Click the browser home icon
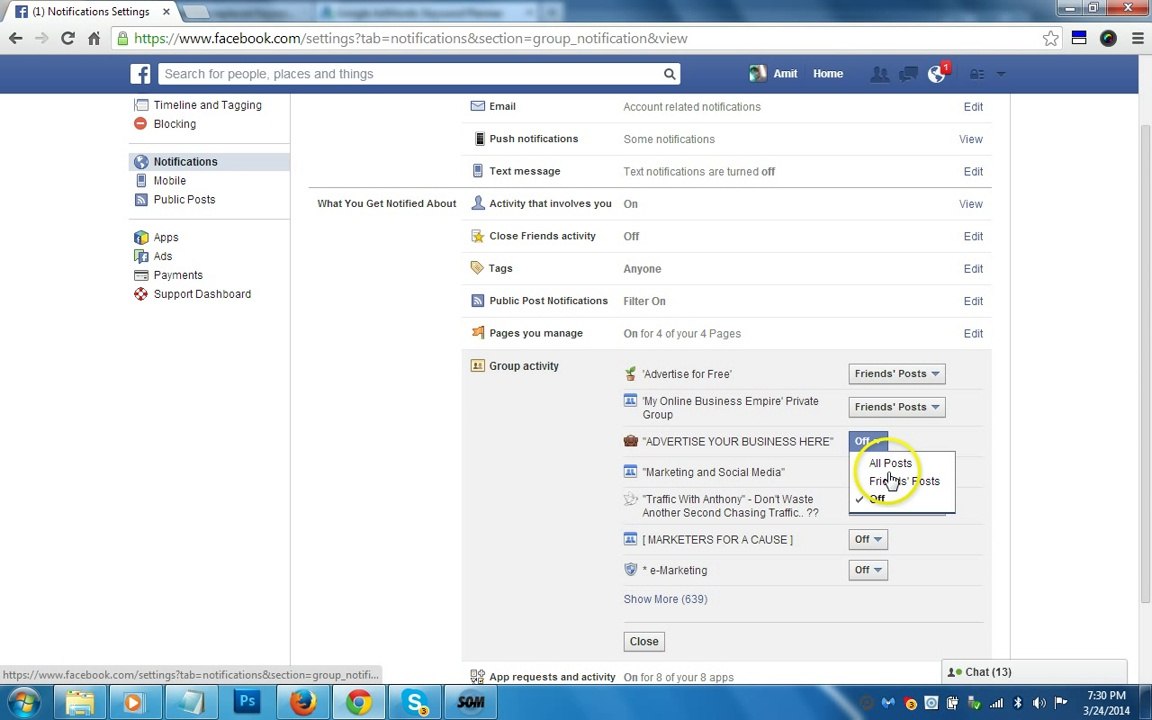This screenshot has width=1152, height=720. (x=94, y=38)
